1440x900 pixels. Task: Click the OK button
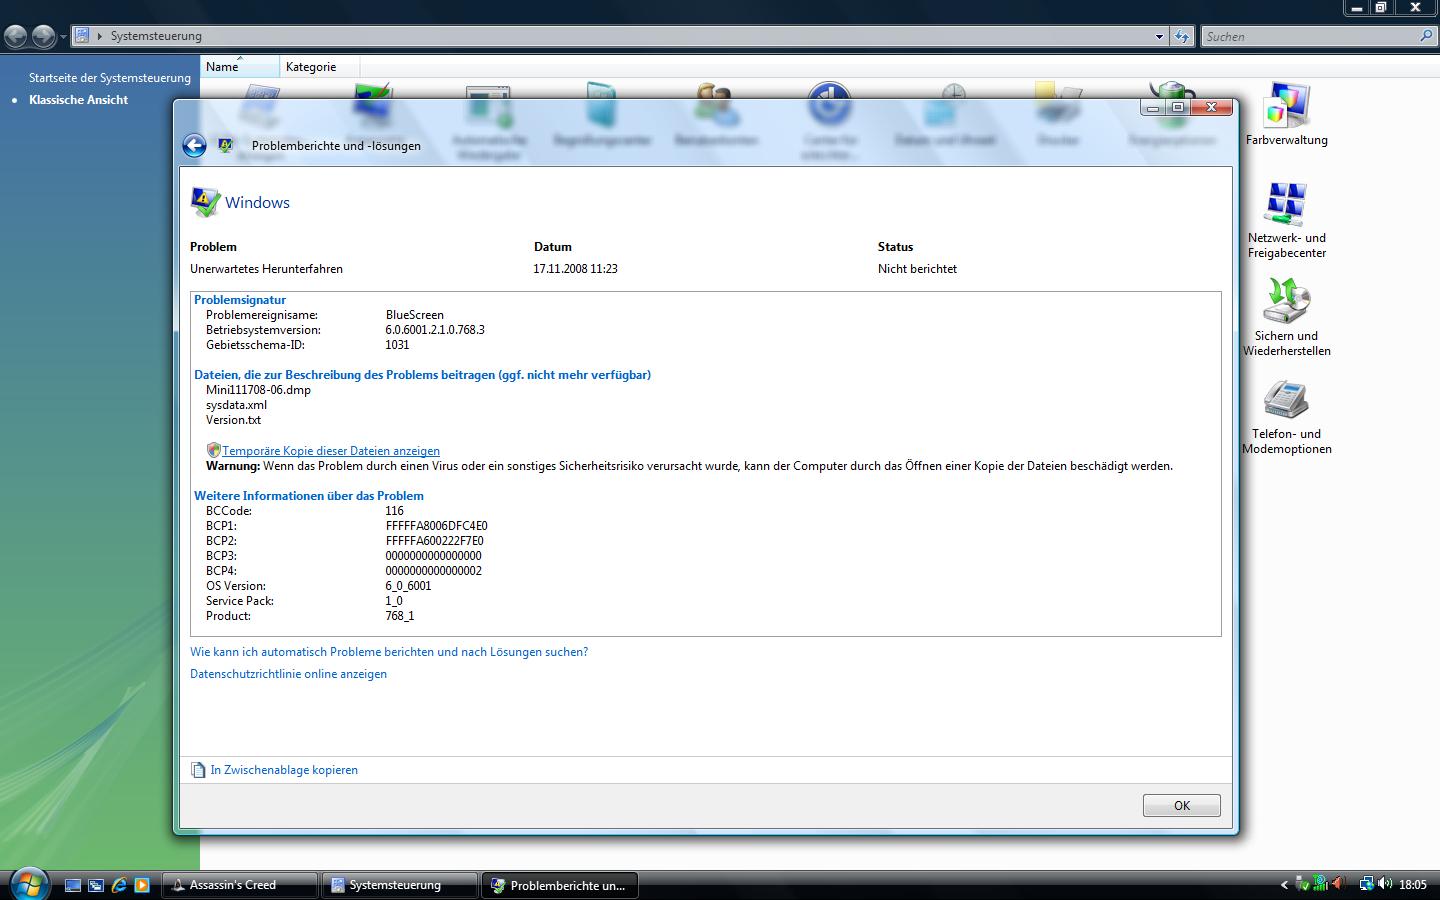click(x=1182, y=806)
